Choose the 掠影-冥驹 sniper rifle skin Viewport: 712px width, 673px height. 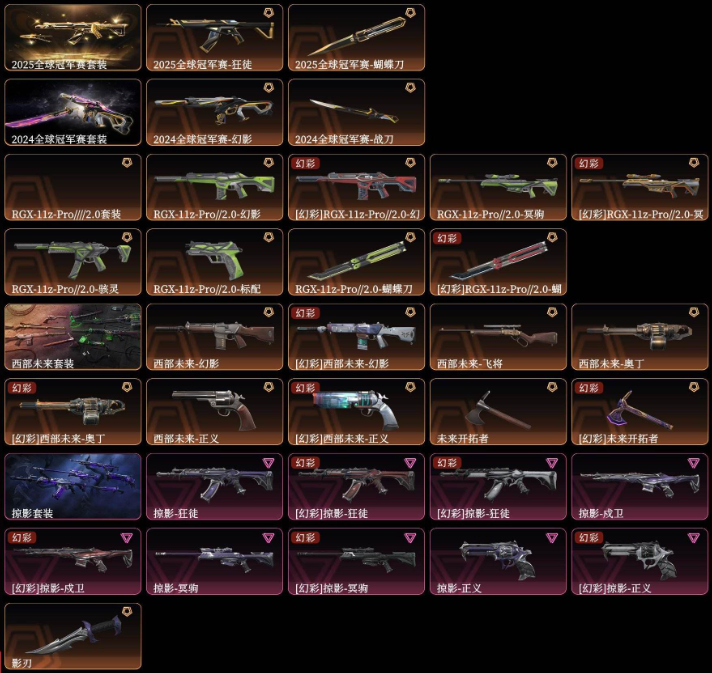click(x=214, y=561)
